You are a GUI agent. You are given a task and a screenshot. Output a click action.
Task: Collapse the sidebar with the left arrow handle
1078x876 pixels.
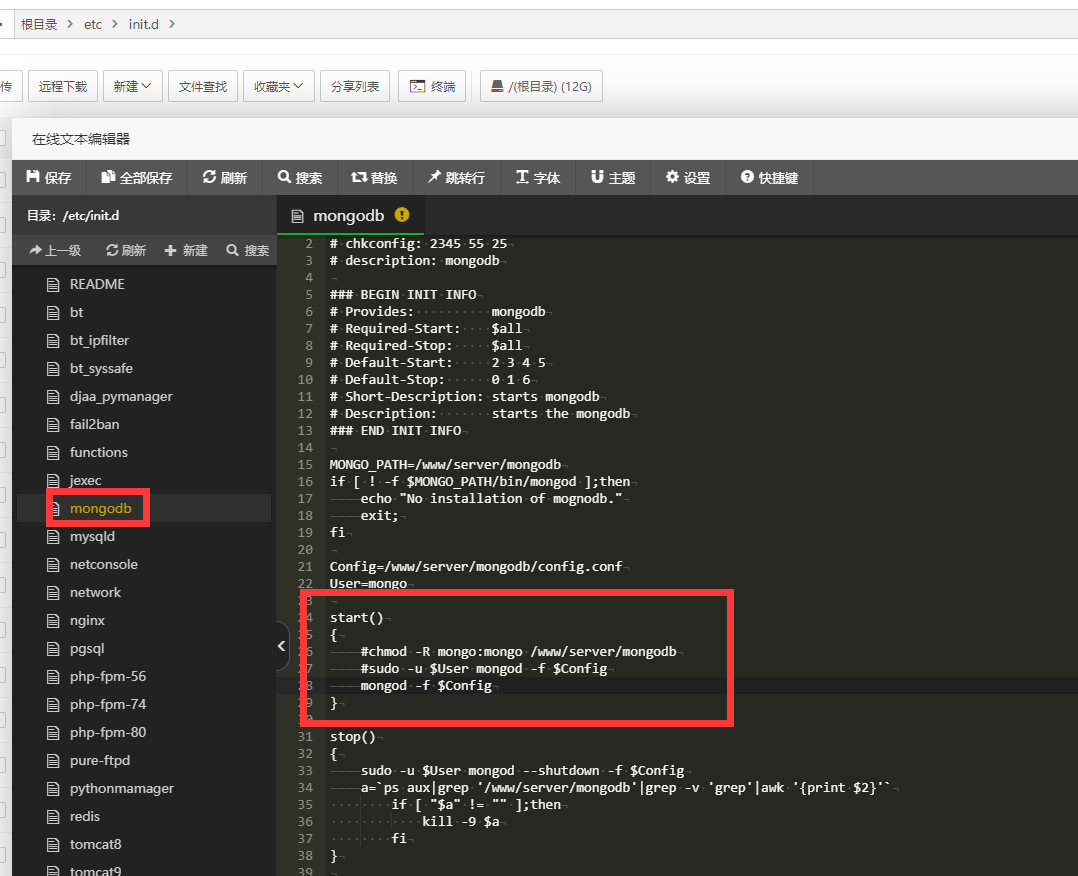[281, 646]
